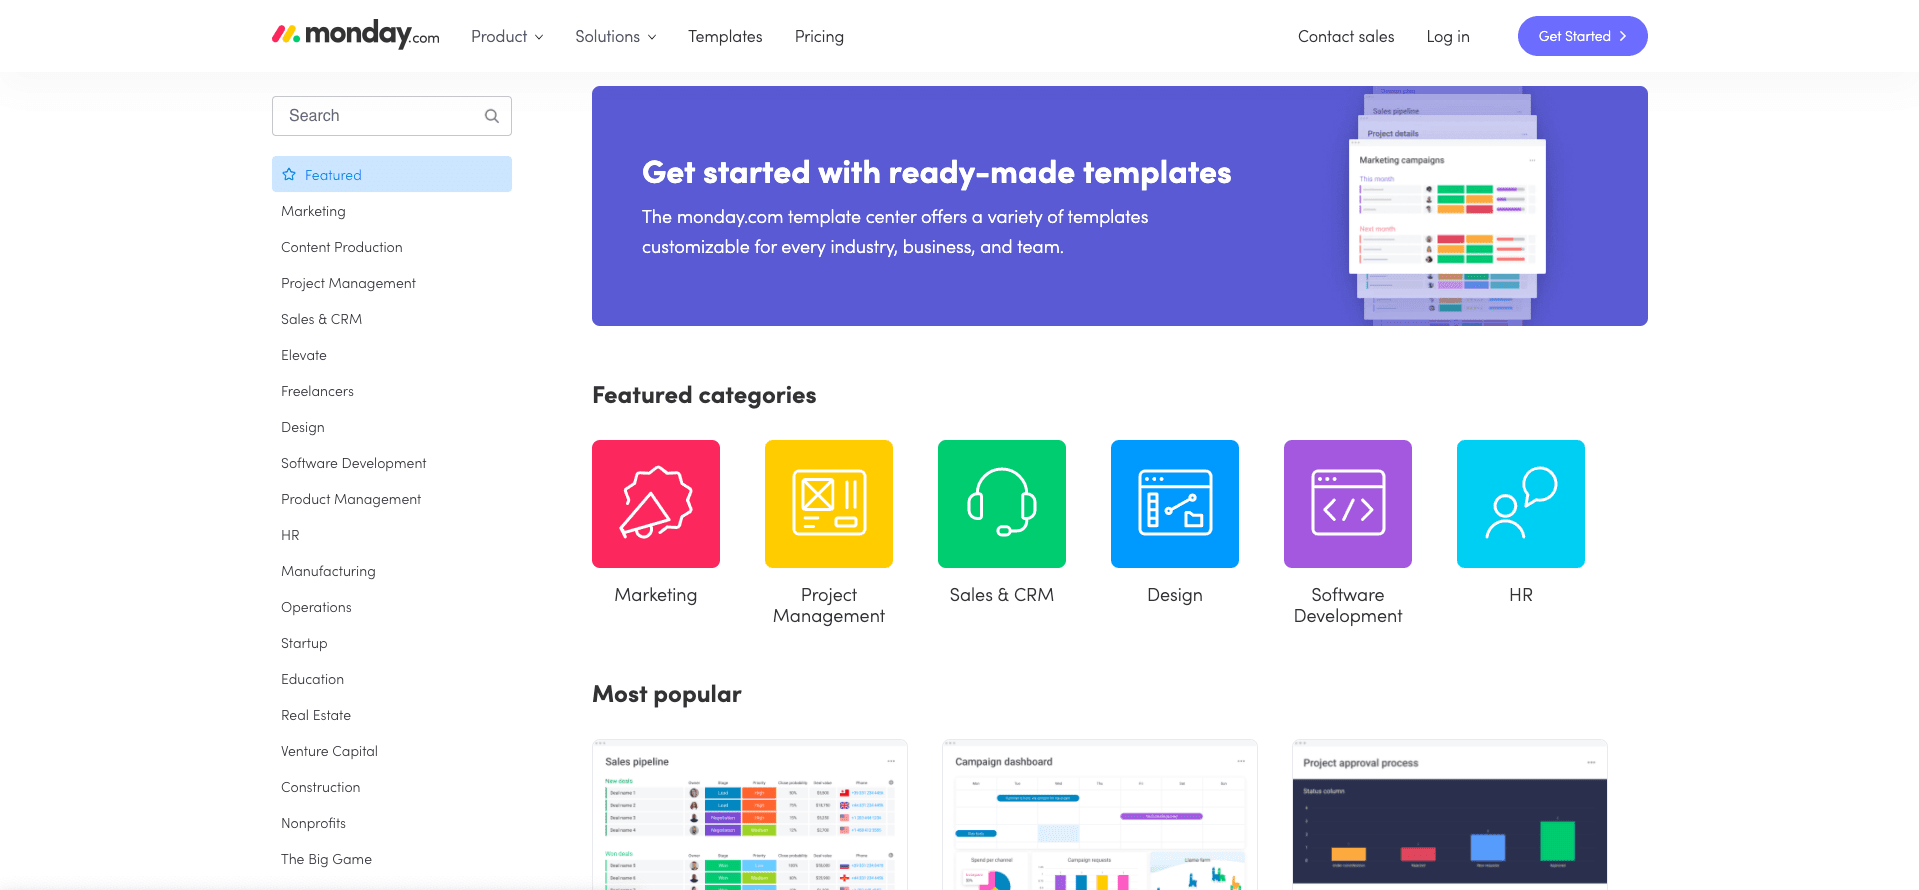Viewport: 1919px width, 890px height.
Task: Click the Log in link
Action: pos(1448,36)
